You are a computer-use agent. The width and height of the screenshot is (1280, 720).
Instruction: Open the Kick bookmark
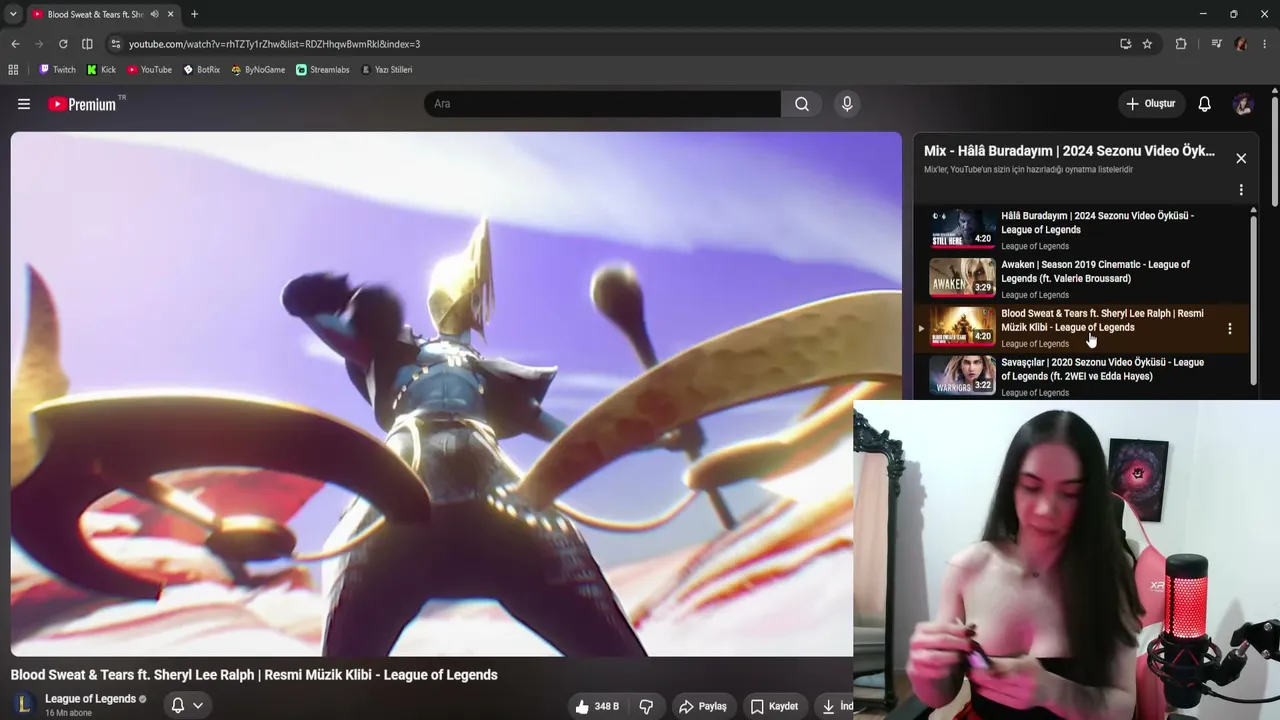tap(101, 70)
